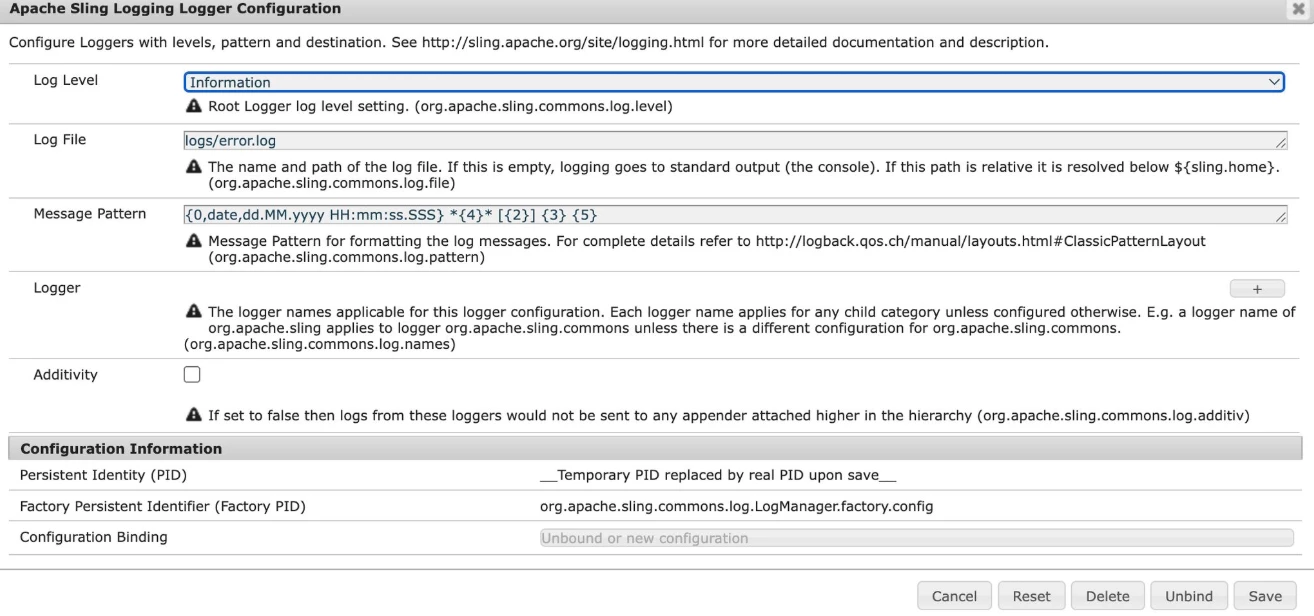Click the Message Pattern label
The image size is (1314, 616).
[x=90, y=213]
